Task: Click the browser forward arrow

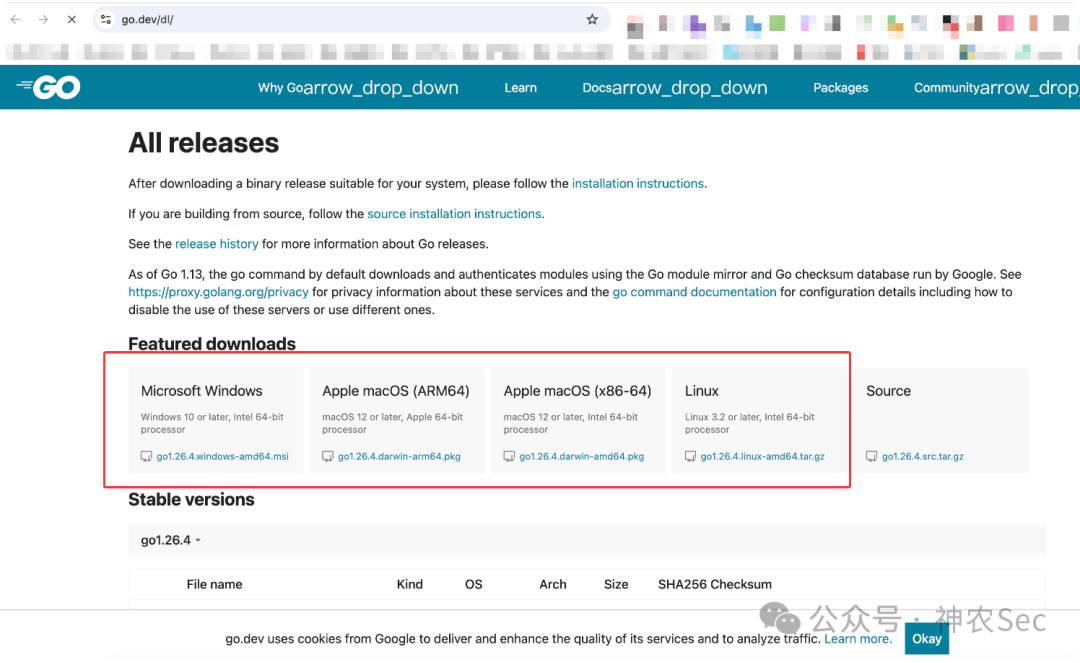Action: pyautogui.click(x=43, y=19)
